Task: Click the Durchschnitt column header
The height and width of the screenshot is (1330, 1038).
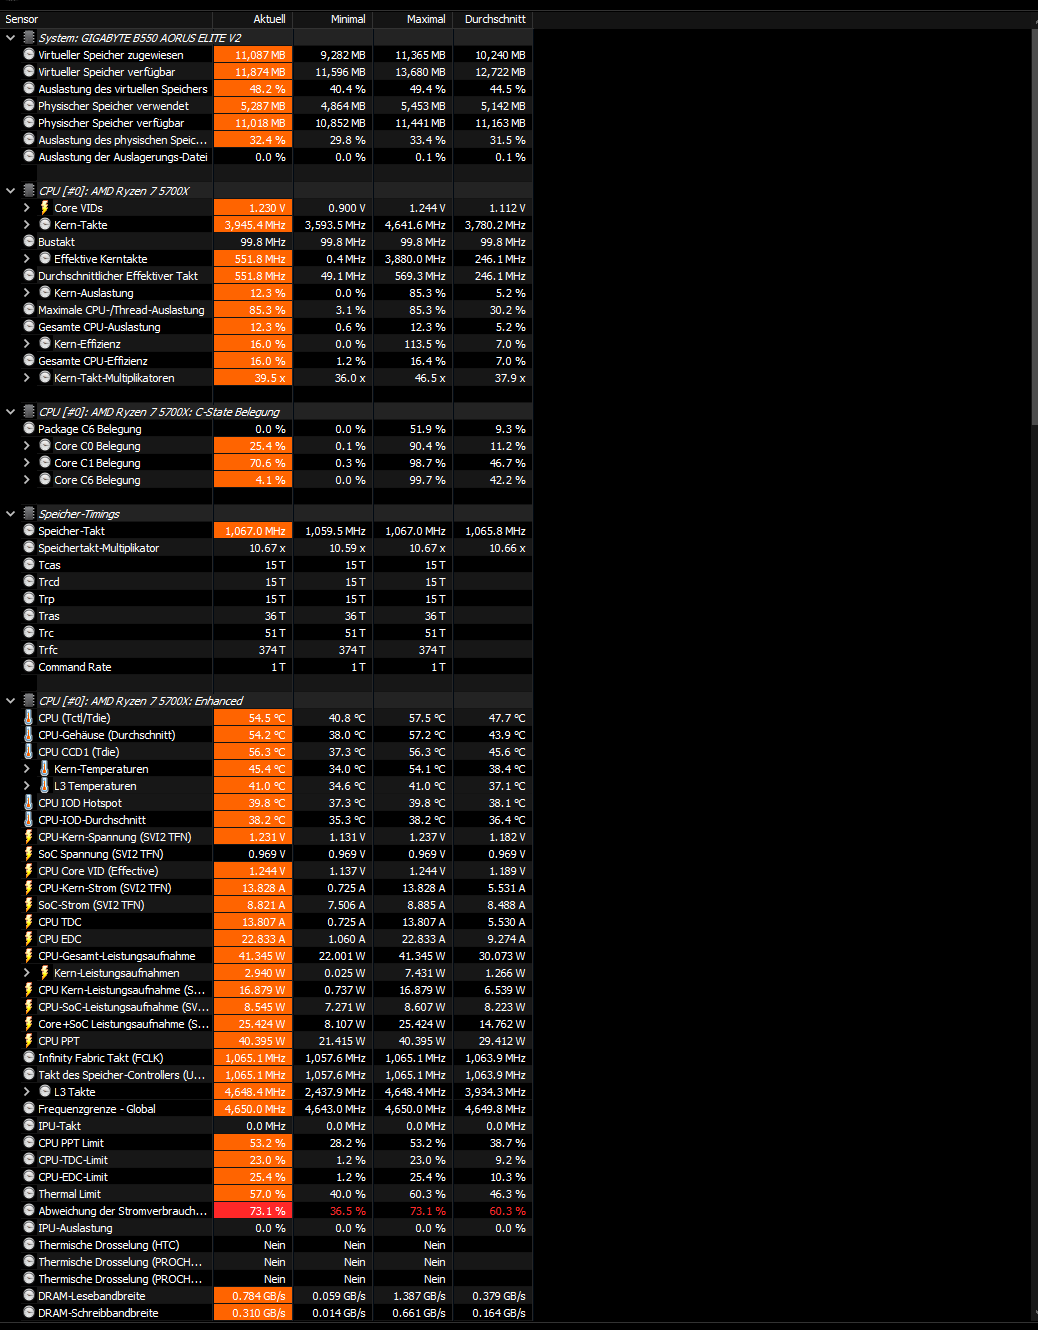Action: (493, 19)
